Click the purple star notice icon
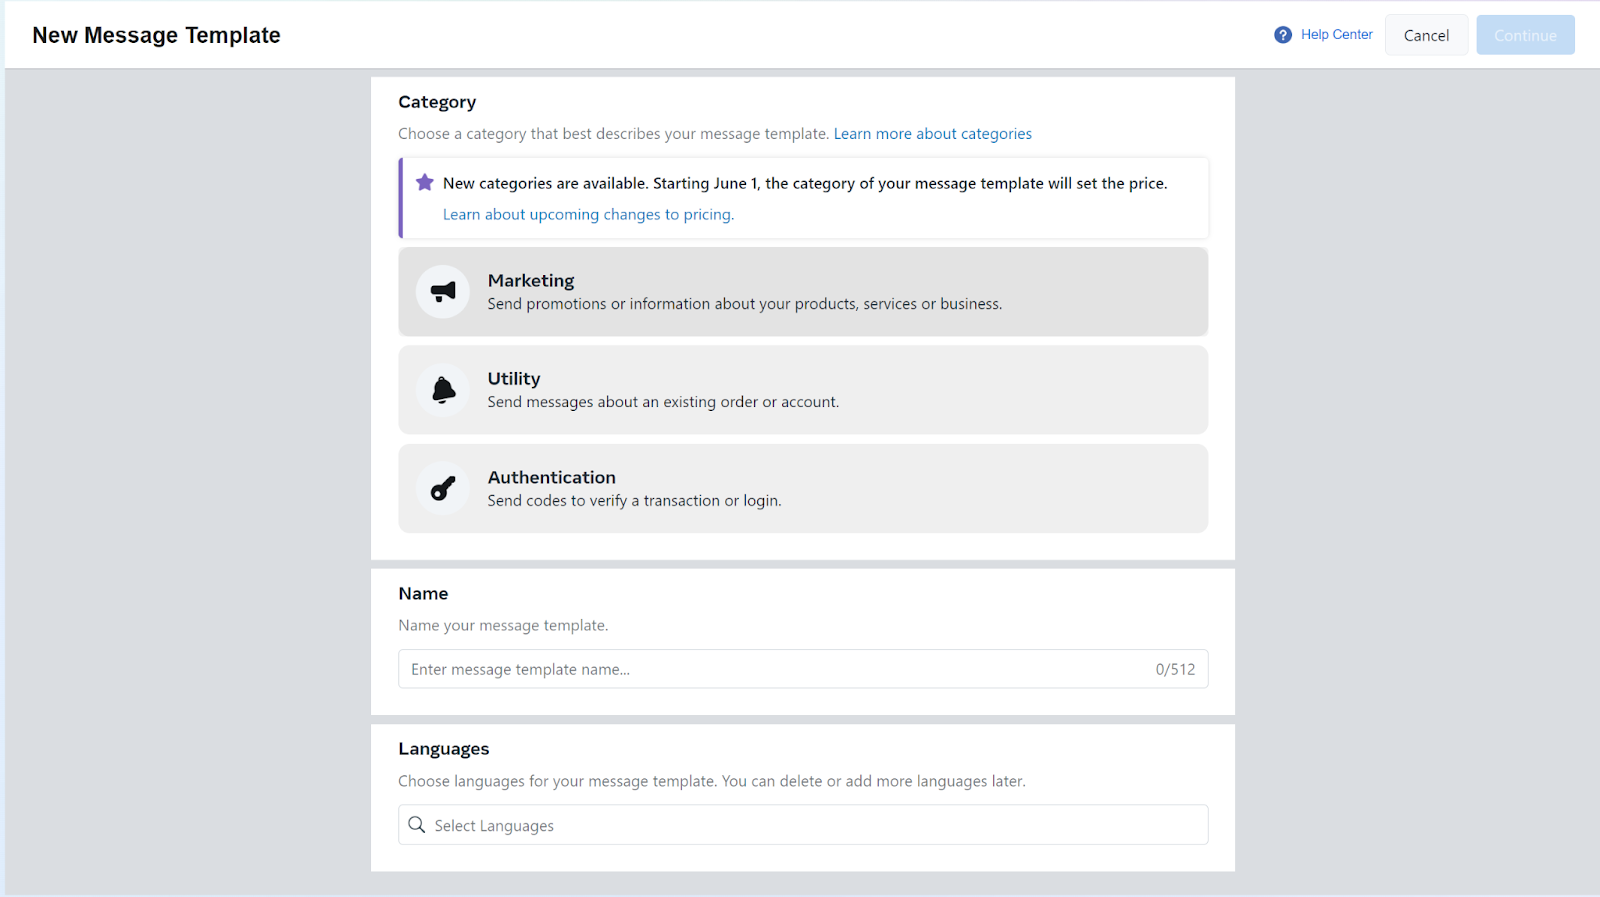Image resolution: width=1600 pixels, height=897 pixels. point(425,183)
